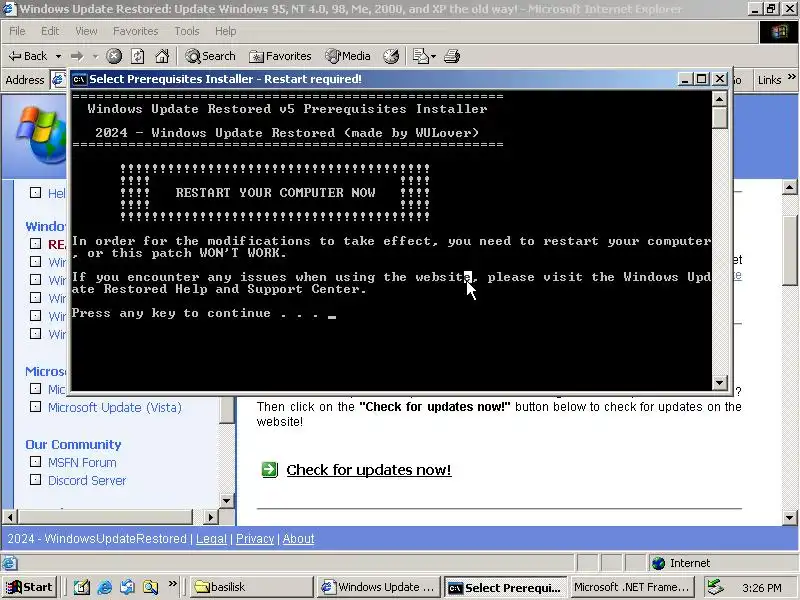The image size is (800, 600).
Task: Click sidebar horizontal scrollbar right arrow
Action: click(x=210, y=517)
